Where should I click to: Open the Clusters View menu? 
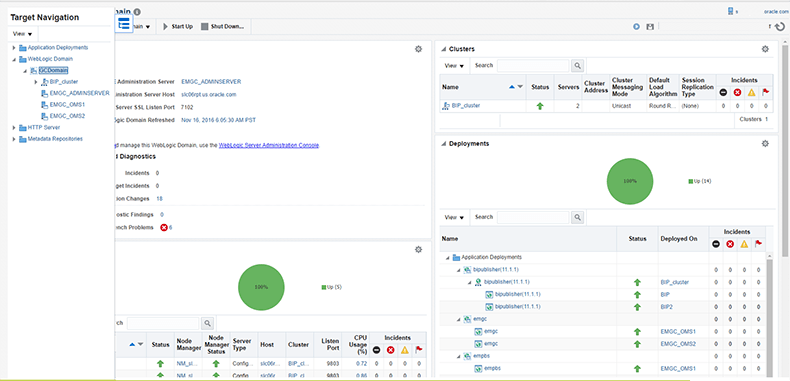[454, 66]
